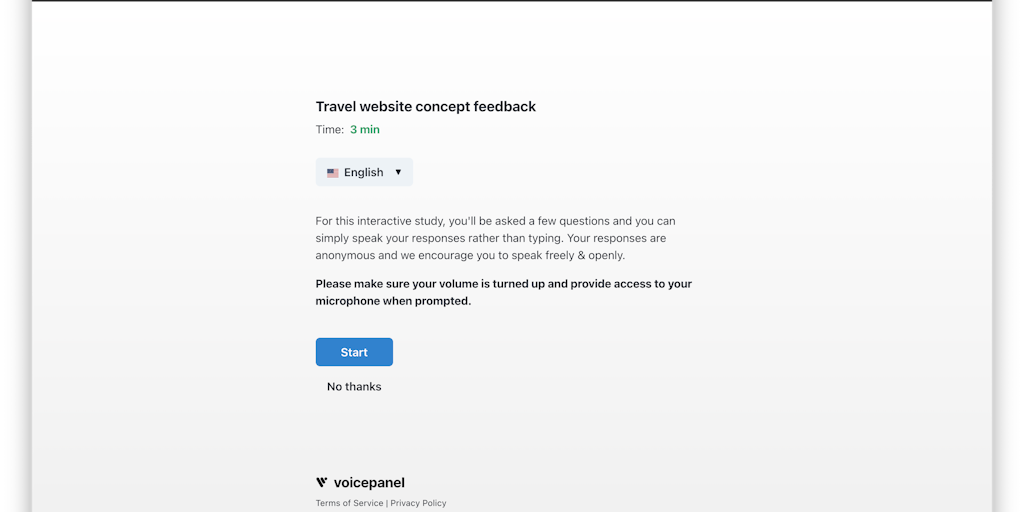Click the bold 'microphone when prompted' text
This screenshot has width=1024, height=512.
pyautogui.click(x=393, y=301)
